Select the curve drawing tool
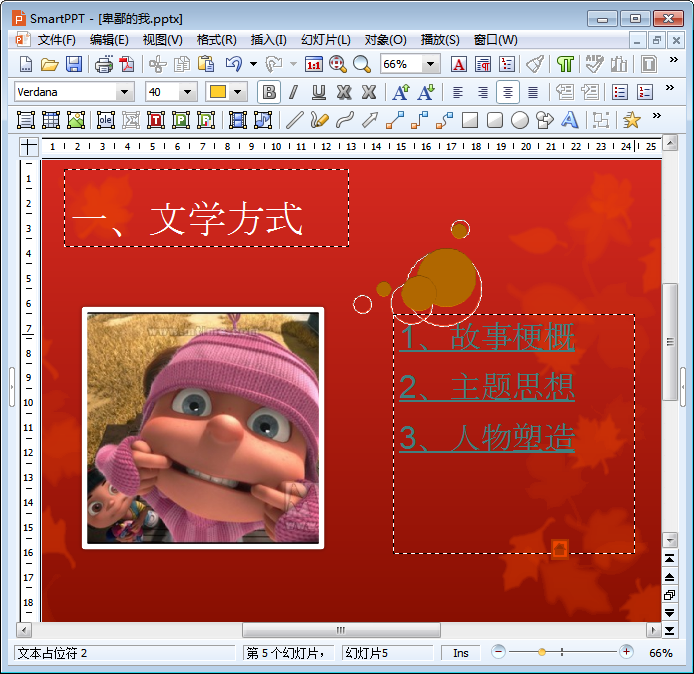Viewport: 694px width, 674px height. [345, 120]
